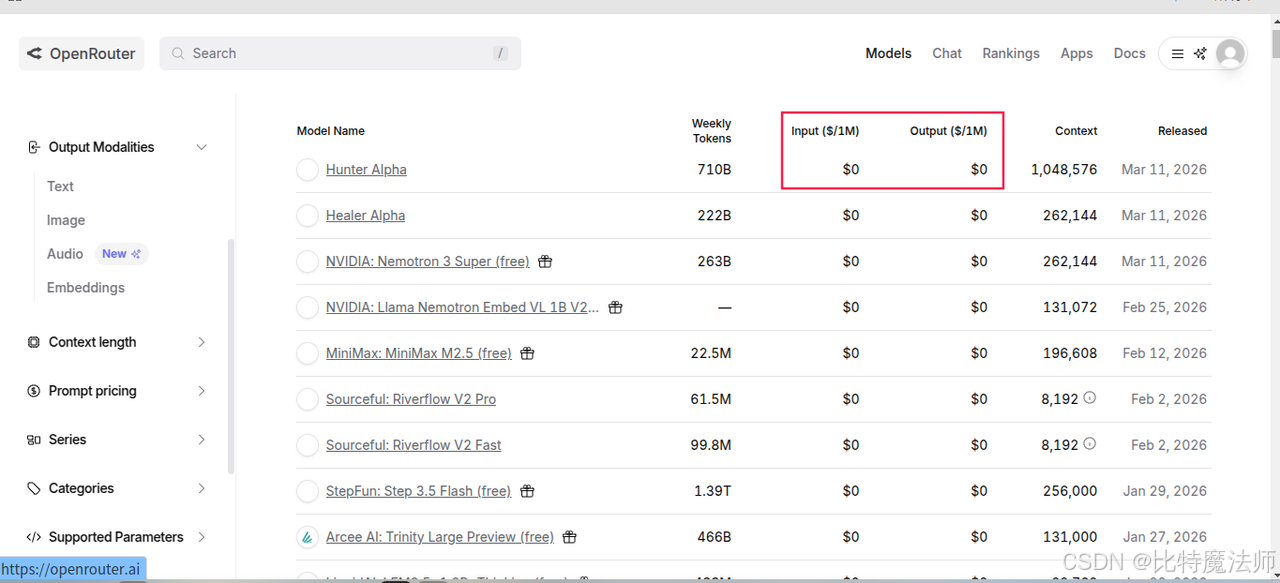Open NVIDIA: Nemotron 3 Super (free) link
The image size is (1280, 583).
coord(428,262)
